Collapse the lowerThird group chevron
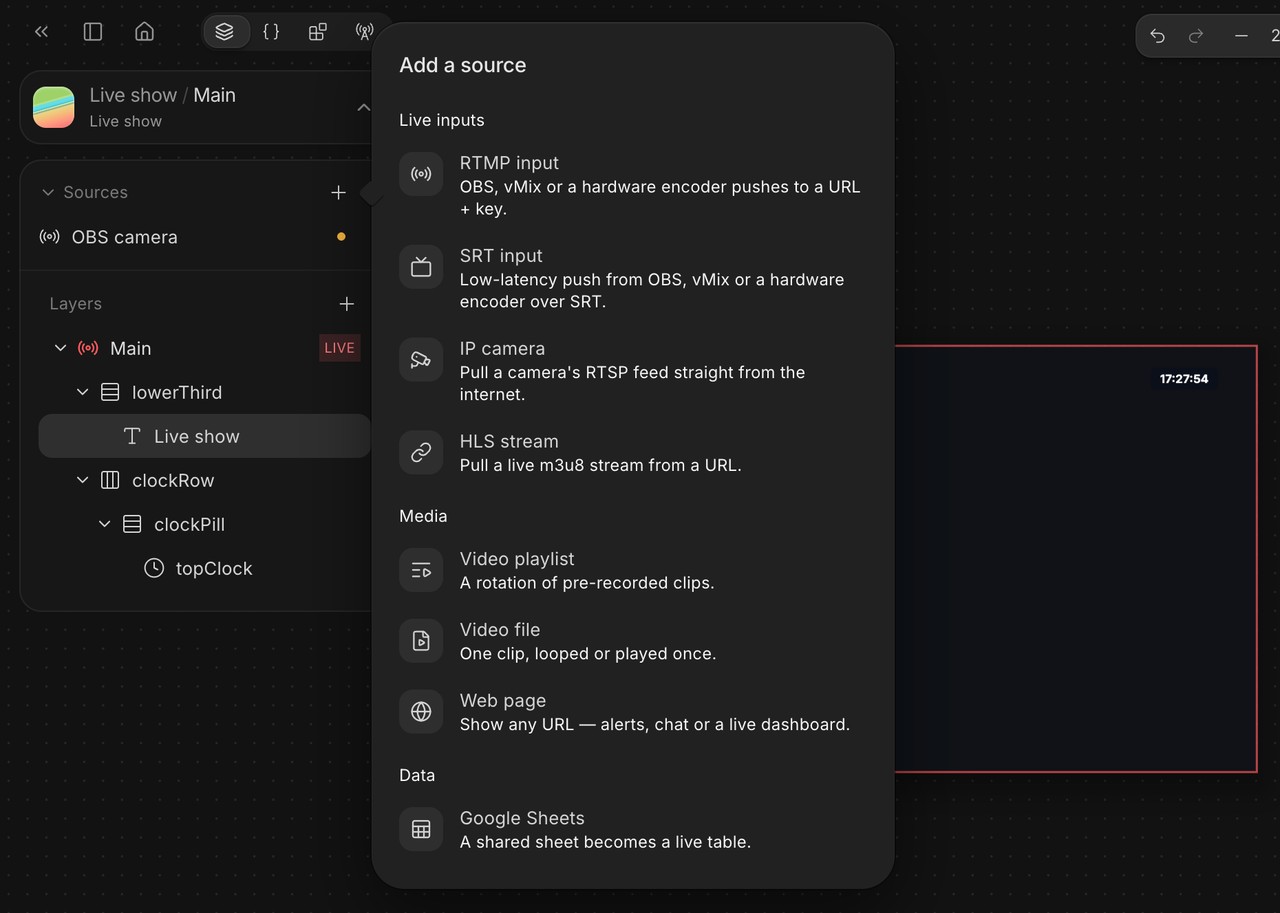The height and width of the screenshot is (913, 1280). [82, 392]
